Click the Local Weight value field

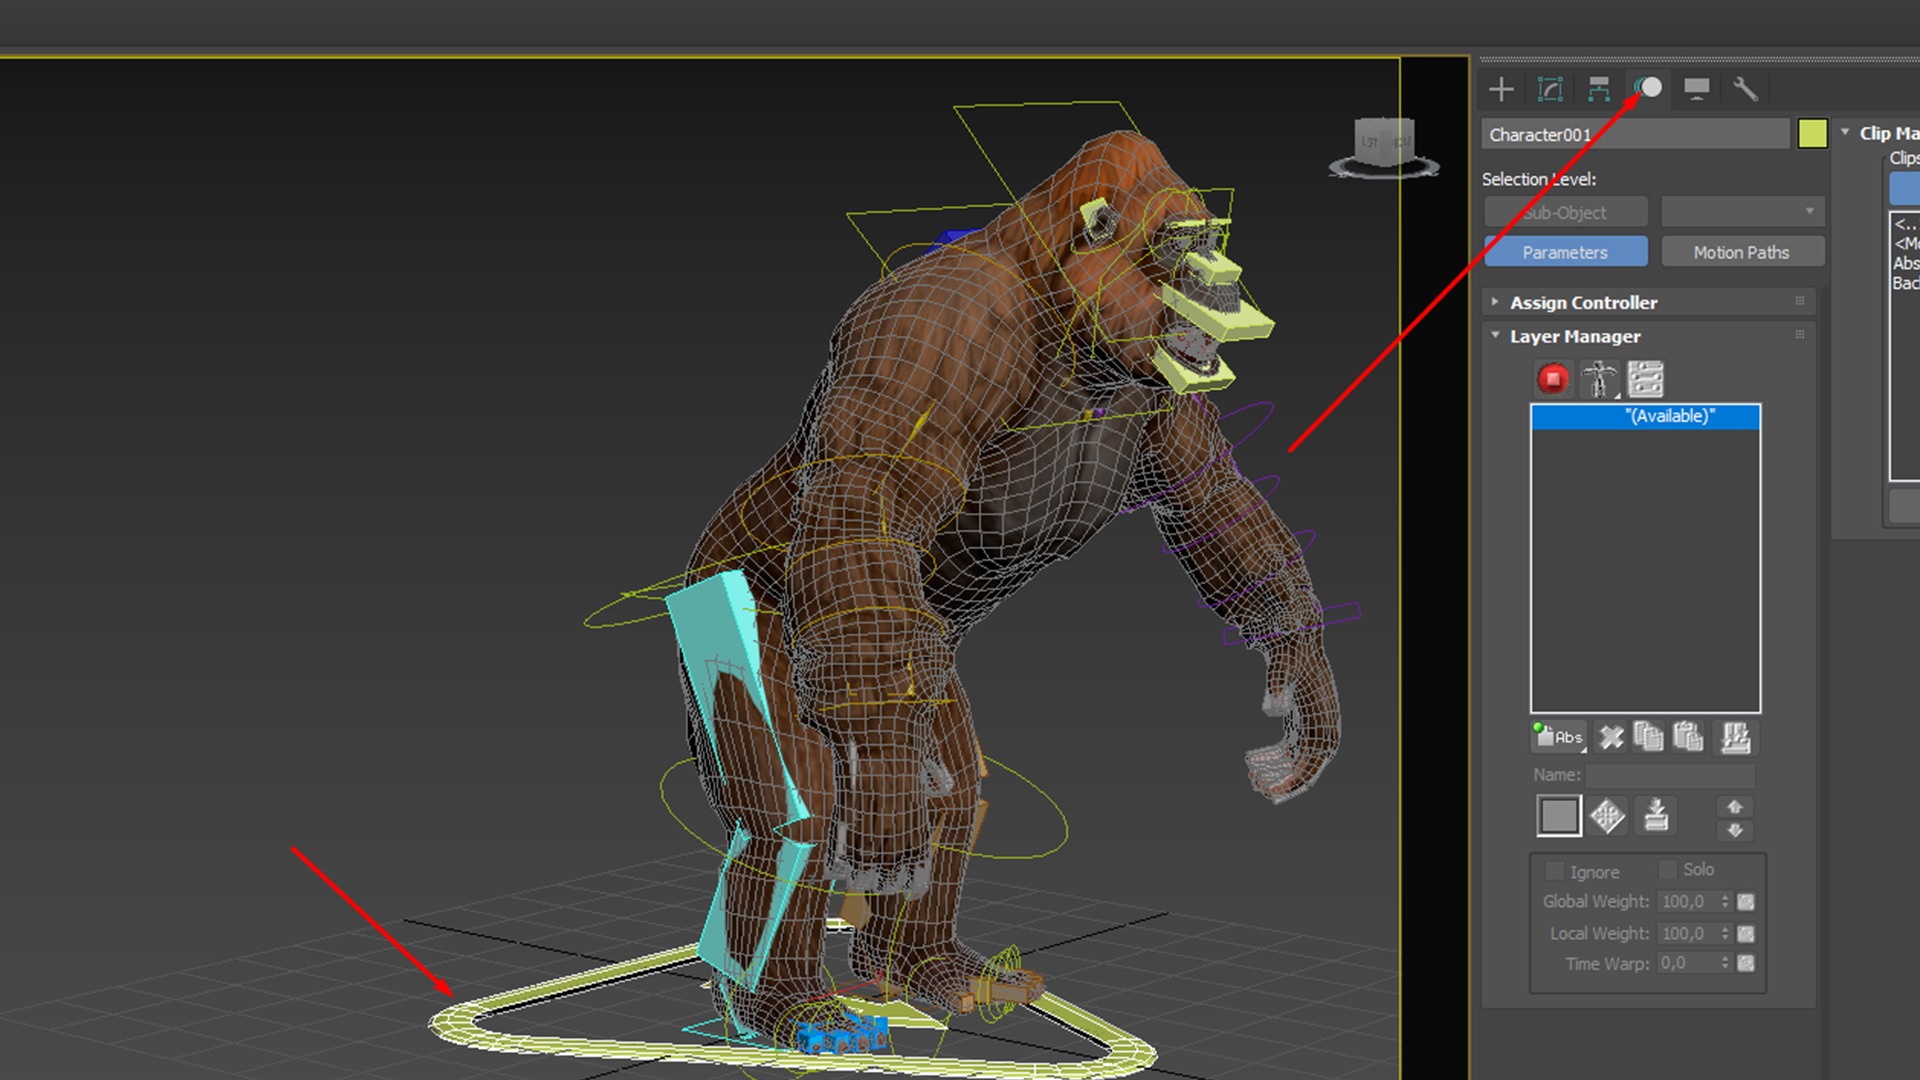pos(1687,934)
